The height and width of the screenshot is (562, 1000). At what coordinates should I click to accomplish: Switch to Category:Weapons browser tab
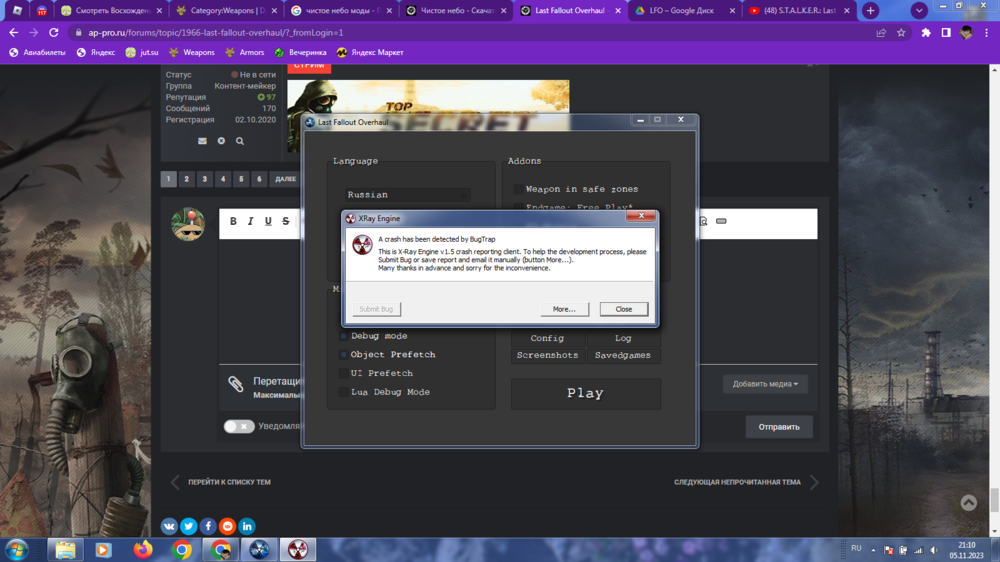pos(226,11)
